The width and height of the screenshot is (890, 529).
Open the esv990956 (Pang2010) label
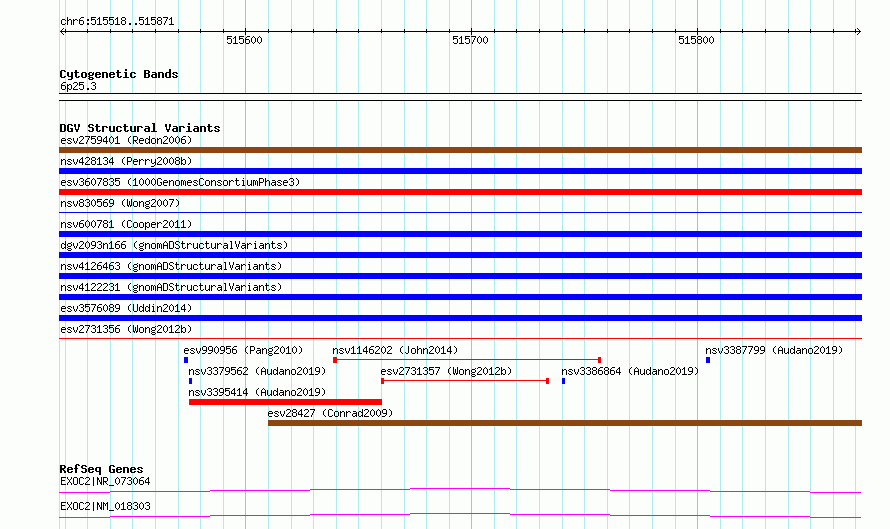point(244,350)
